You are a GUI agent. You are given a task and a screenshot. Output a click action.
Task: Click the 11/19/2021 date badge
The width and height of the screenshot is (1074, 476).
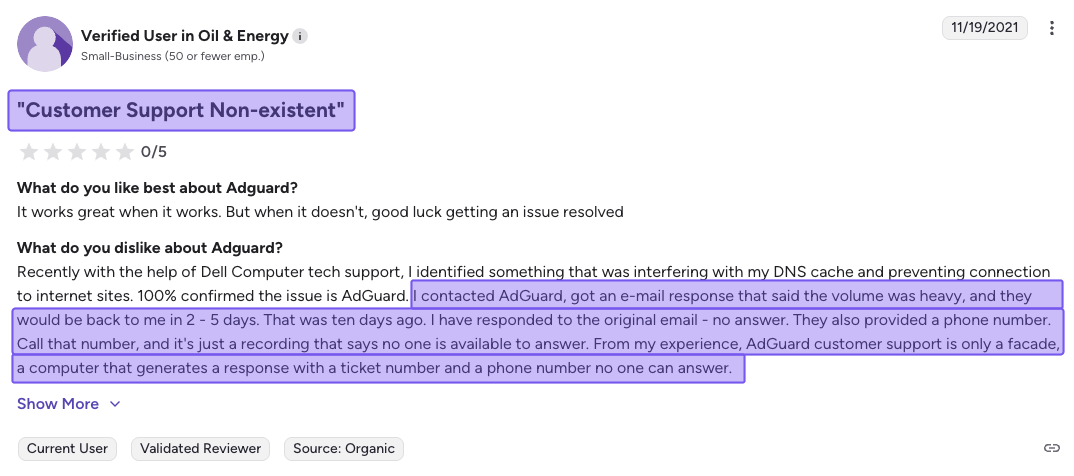click(x=985, y=28)
